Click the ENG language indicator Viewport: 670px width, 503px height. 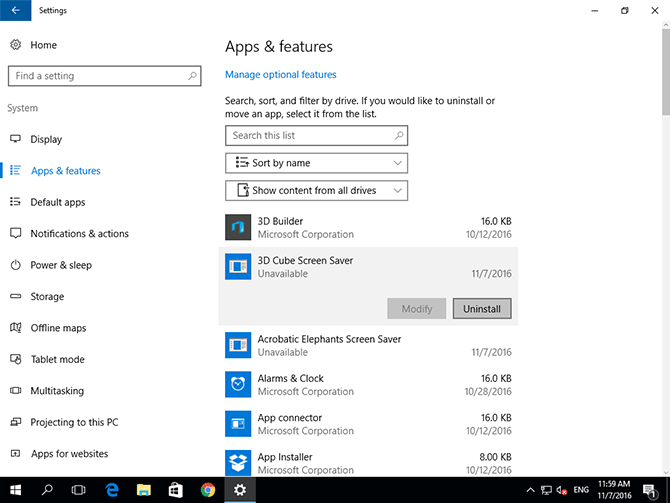pyautogui.click(x=581, y=490)
